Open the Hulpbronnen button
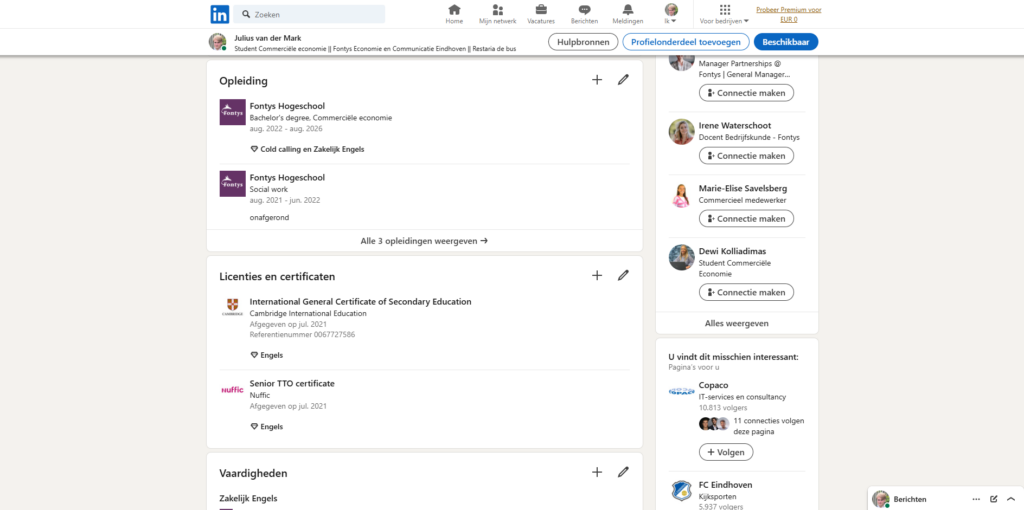The image size is (1024, 510). (583, 42)
